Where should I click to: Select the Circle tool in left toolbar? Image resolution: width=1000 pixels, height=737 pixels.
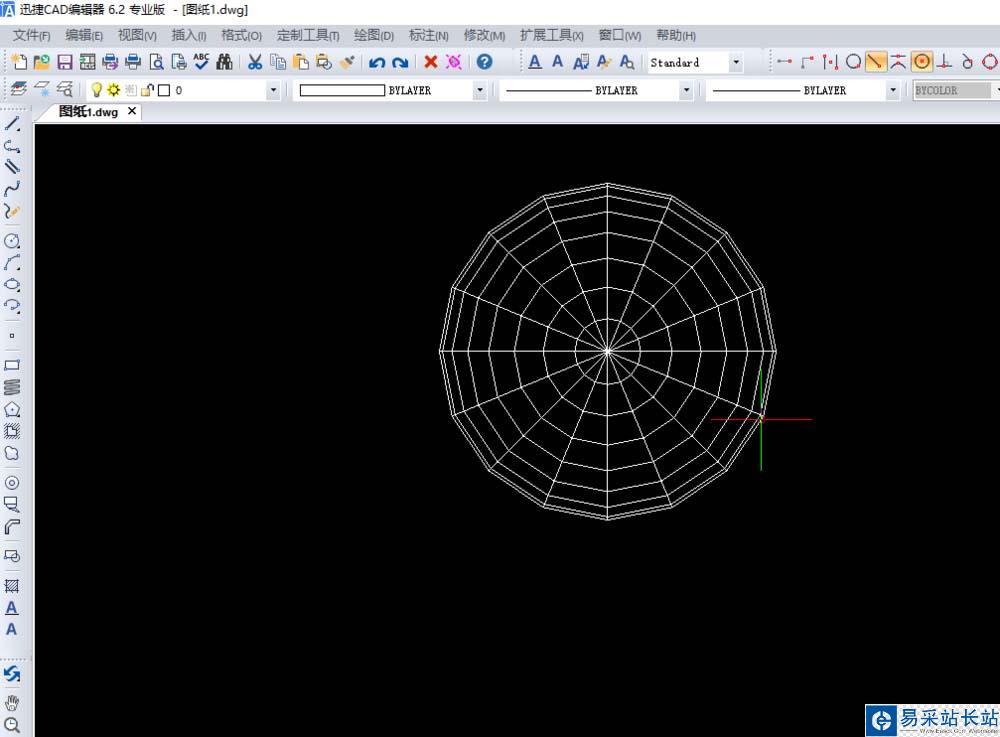pyautogui.click(x=12, y=241)
